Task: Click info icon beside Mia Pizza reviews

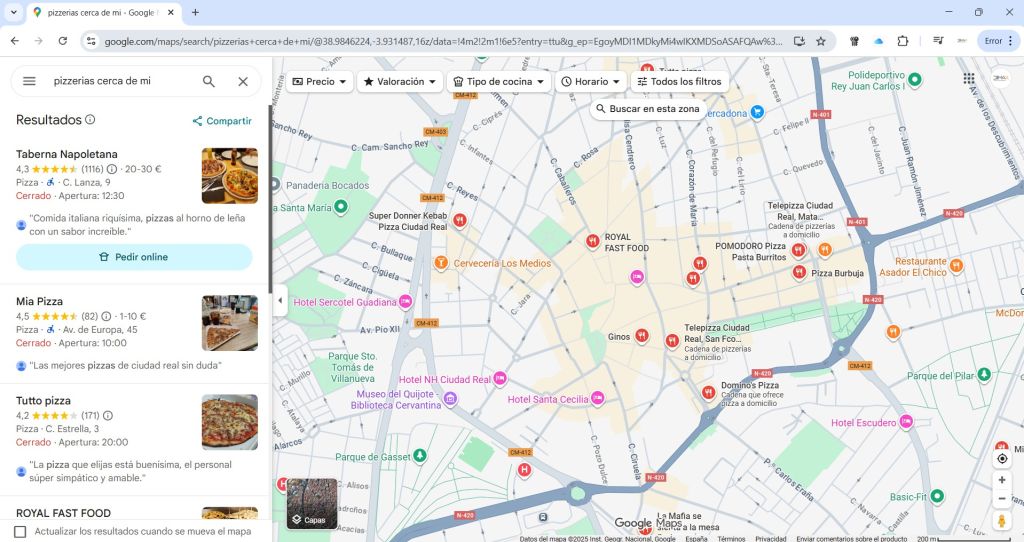Action: pyautogui.click(x=106, y=316)
